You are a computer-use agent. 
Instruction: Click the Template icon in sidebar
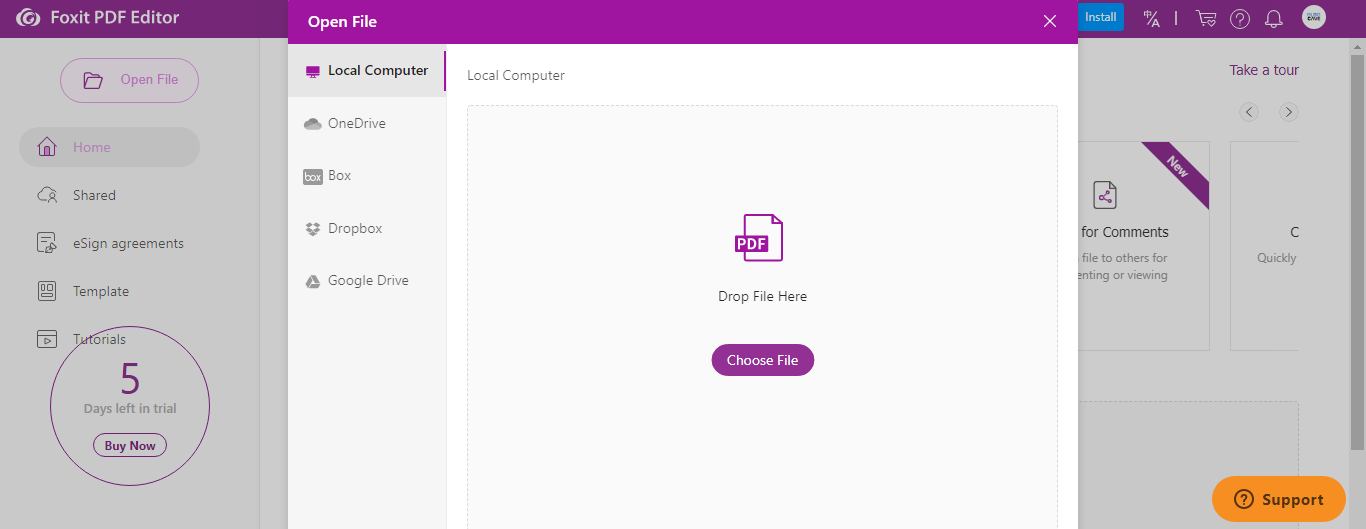46,291
